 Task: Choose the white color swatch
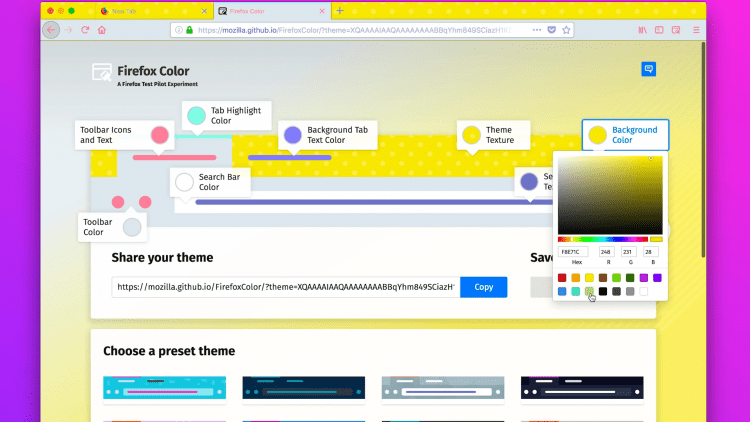pyautogui.click(x=644, y=291)
